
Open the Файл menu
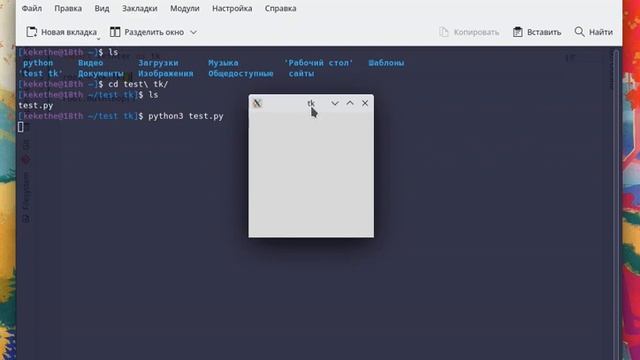point(31,8)
